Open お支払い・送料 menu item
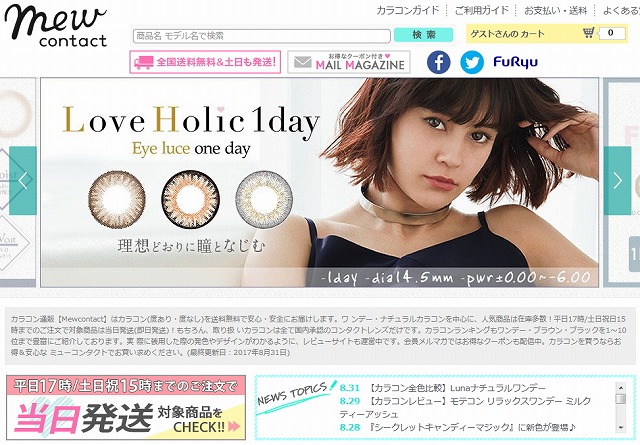This screenshot has width=640, height=445. pos(556,10)
